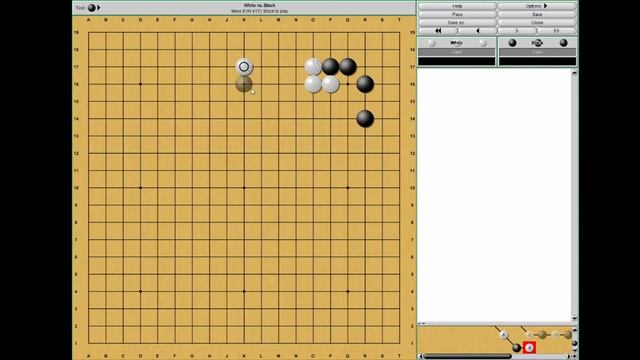Screen dimensions: 640x360
Task: Step forward one move (single-right arrow)
Action: click(x=517, y=31)
